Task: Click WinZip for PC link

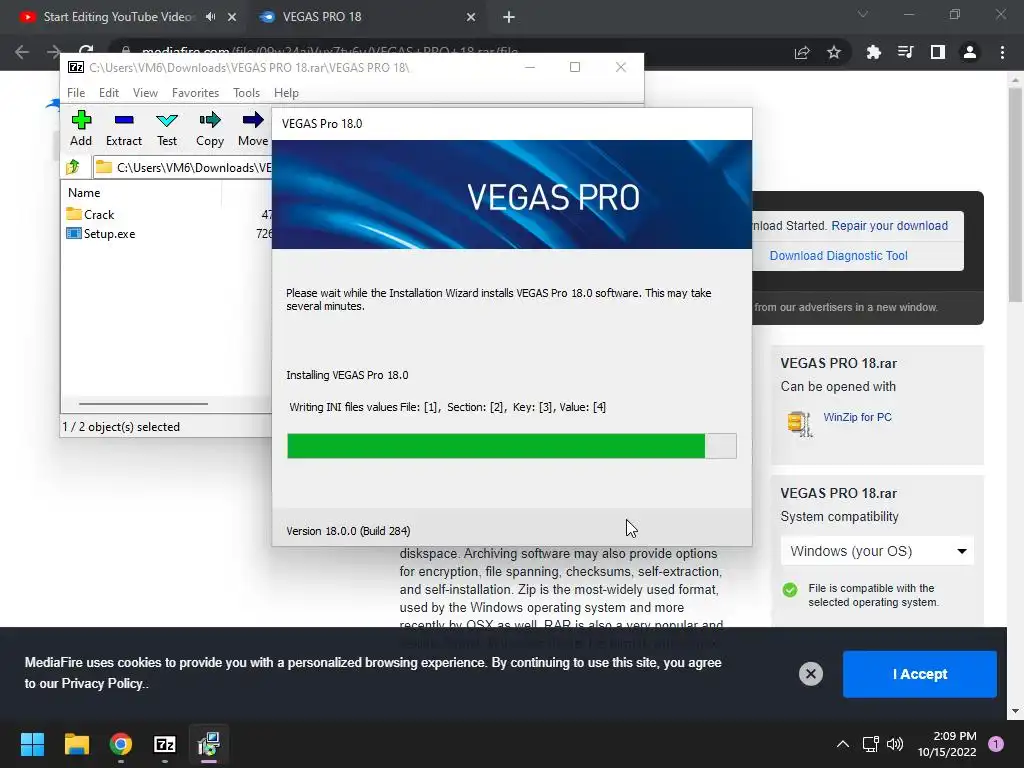Action: click(857, 417)
